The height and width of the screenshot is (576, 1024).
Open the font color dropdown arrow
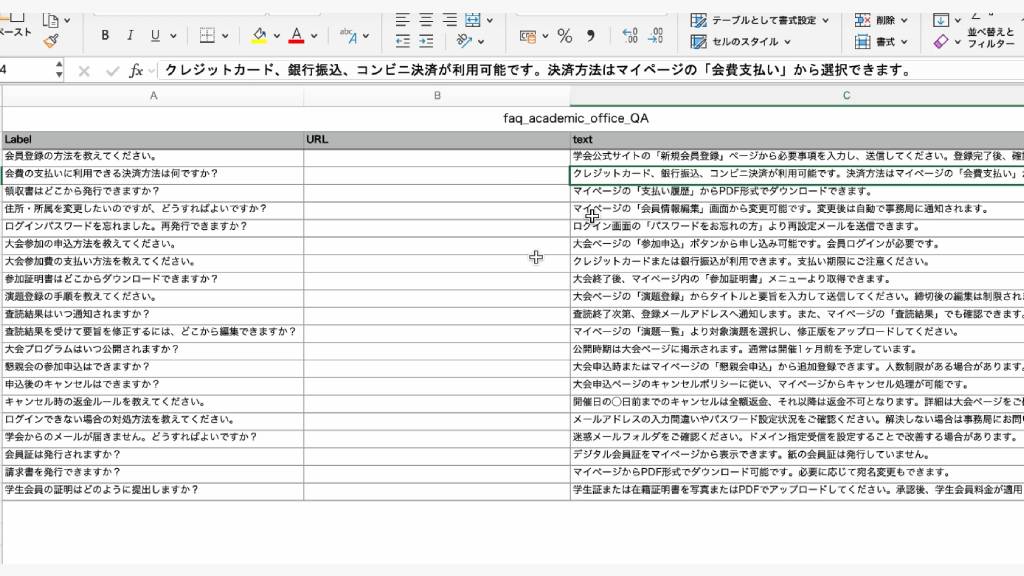tap(316, 36)
